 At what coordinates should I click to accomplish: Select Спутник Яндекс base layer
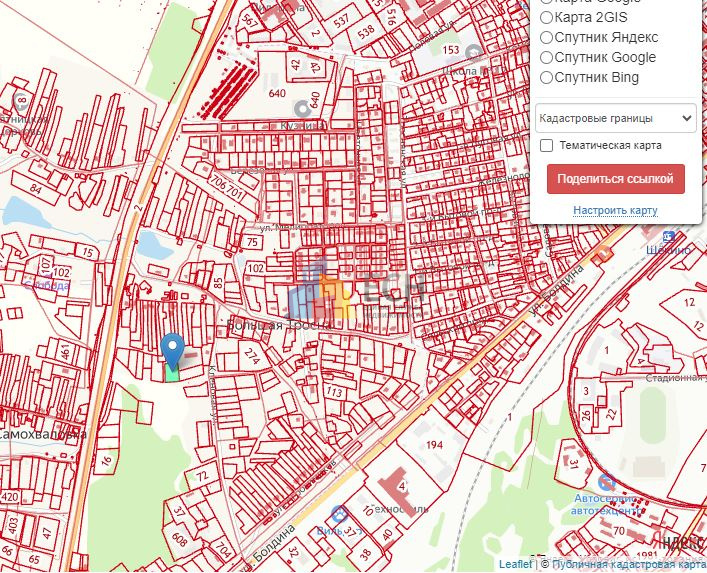click(546, 37)
